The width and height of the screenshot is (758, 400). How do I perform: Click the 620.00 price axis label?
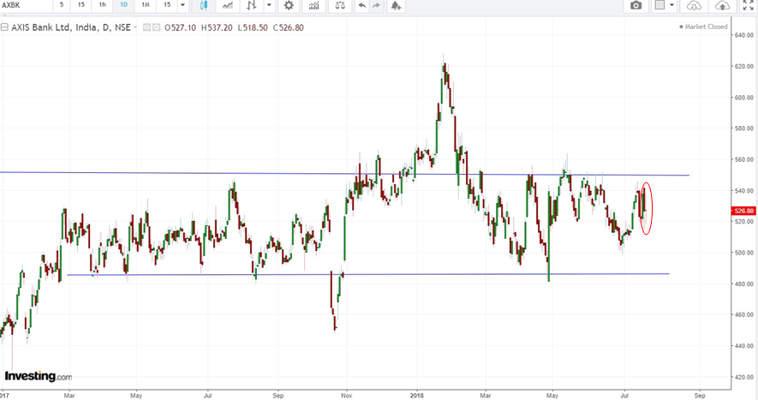point(743,66)
